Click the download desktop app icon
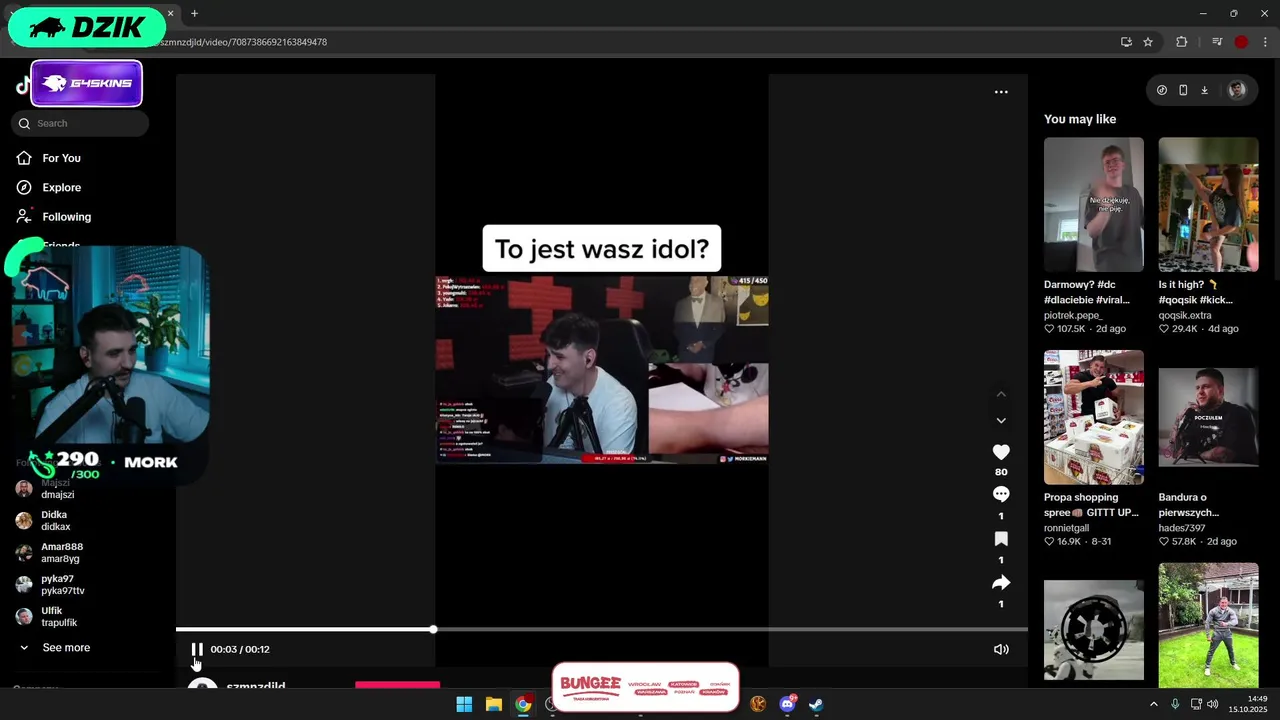Screen dimensions: 1280x720 click(1204, 90)
